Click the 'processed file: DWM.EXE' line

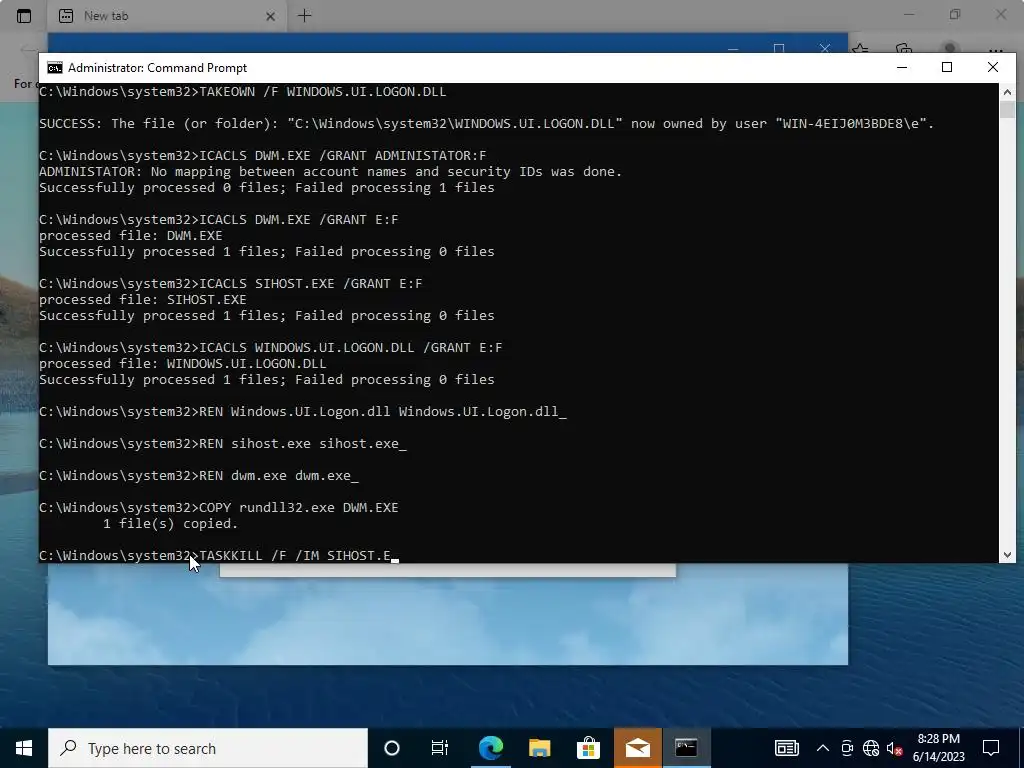131,236
